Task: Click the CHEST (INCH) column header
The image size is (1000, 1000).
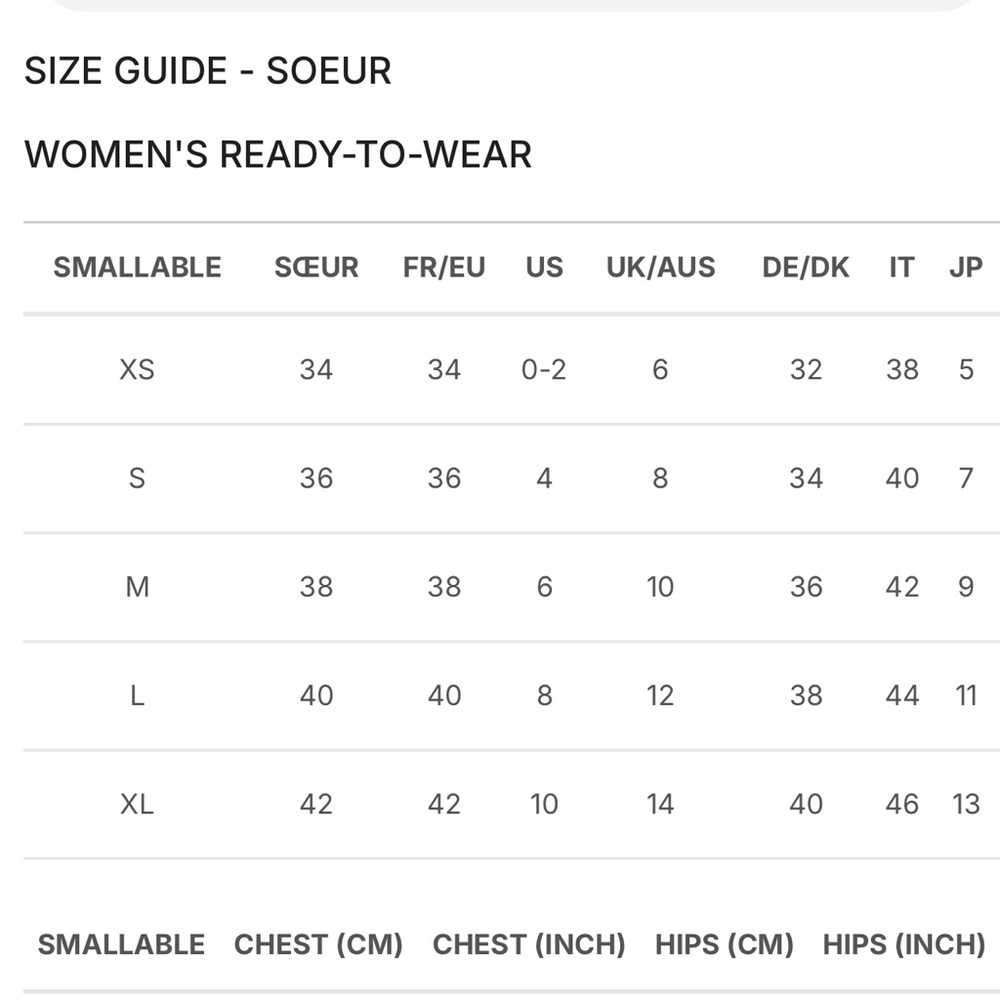Action: coord(528,944)
